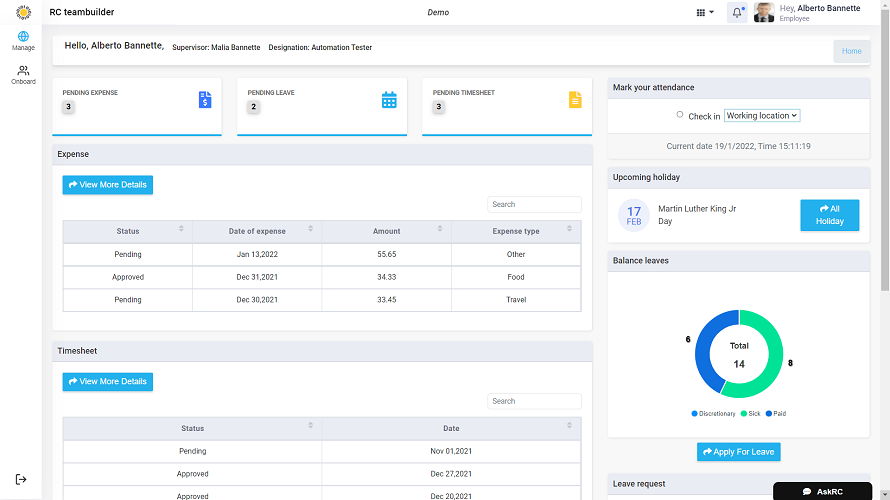Click the logout icon at sidebar bottom
Screen dimensions: 890x500
pyautogui.click(x=22, y=479)
